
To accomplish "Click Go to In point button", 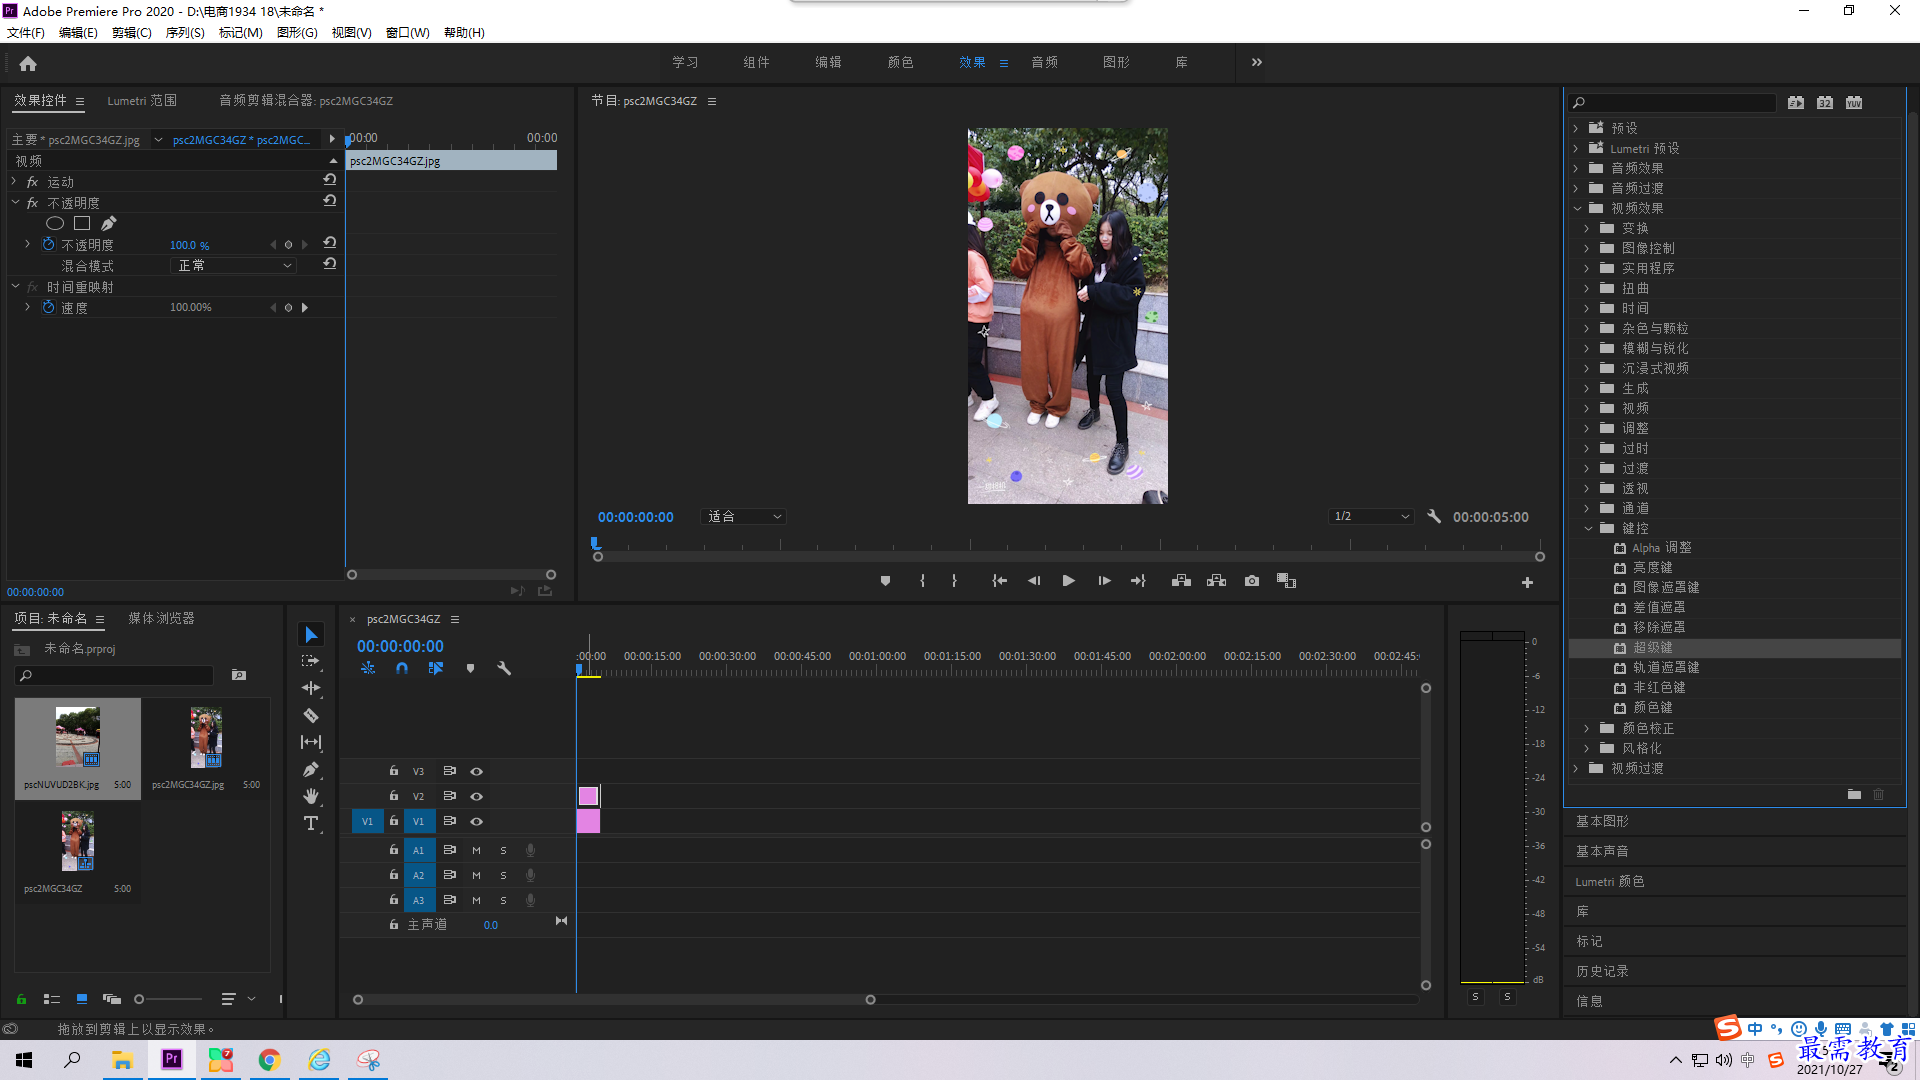I will pos(999,581).
